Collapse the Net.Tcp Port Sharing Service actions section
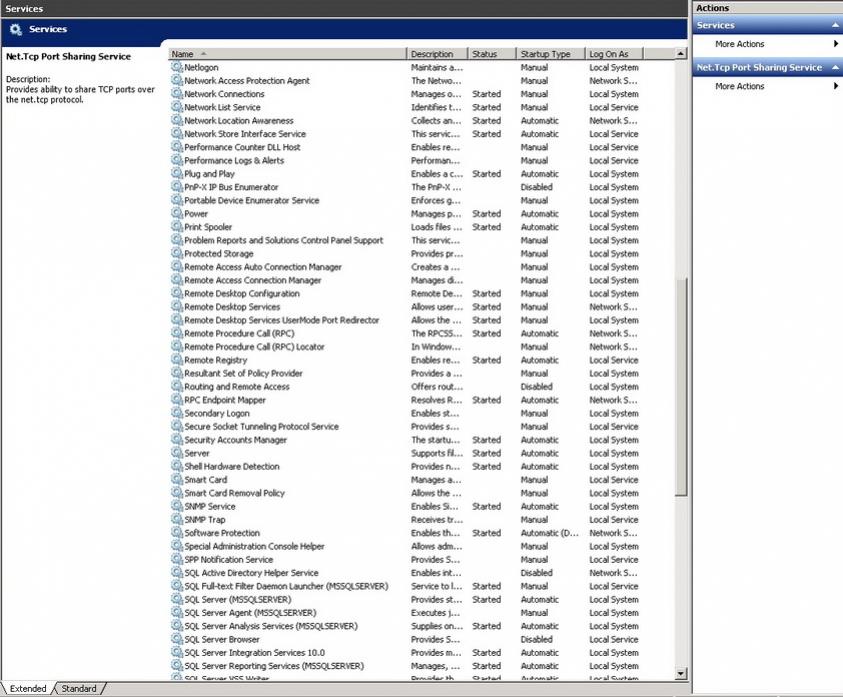843x697 pixels. pyautogui.click(x=835, y=67)
